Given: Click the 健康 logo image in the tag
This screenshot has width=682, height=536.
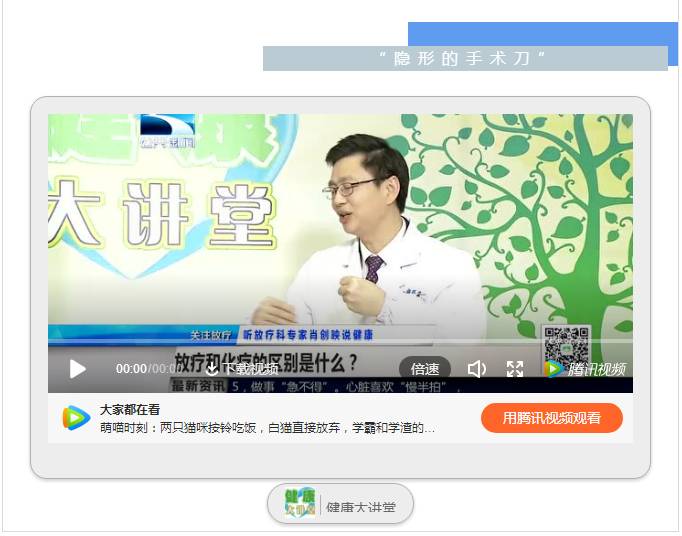Looking at the screenshot, I should (300, 502).
